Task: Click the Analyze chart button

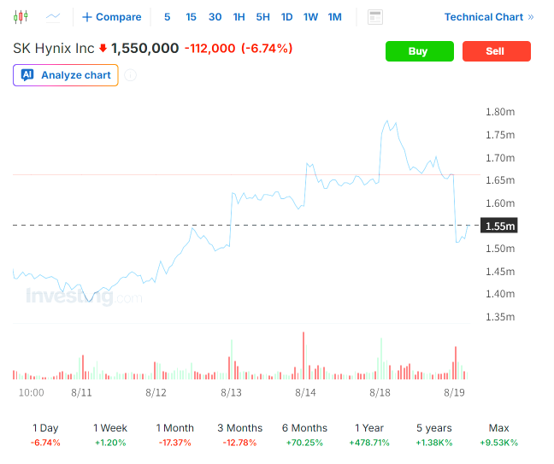Action: (x=66, y=75)
